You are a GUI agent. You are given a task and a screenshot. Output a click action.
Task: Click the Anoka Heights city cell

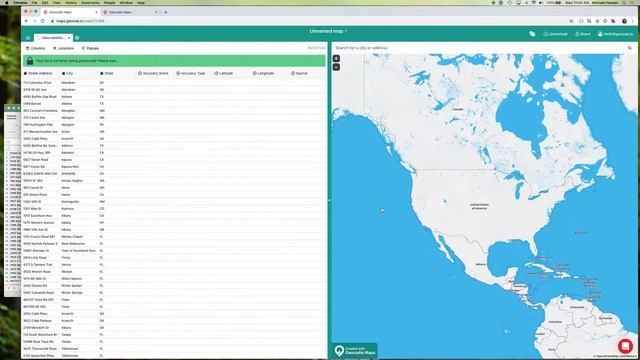pyautogui.click(x=72, y=181)
